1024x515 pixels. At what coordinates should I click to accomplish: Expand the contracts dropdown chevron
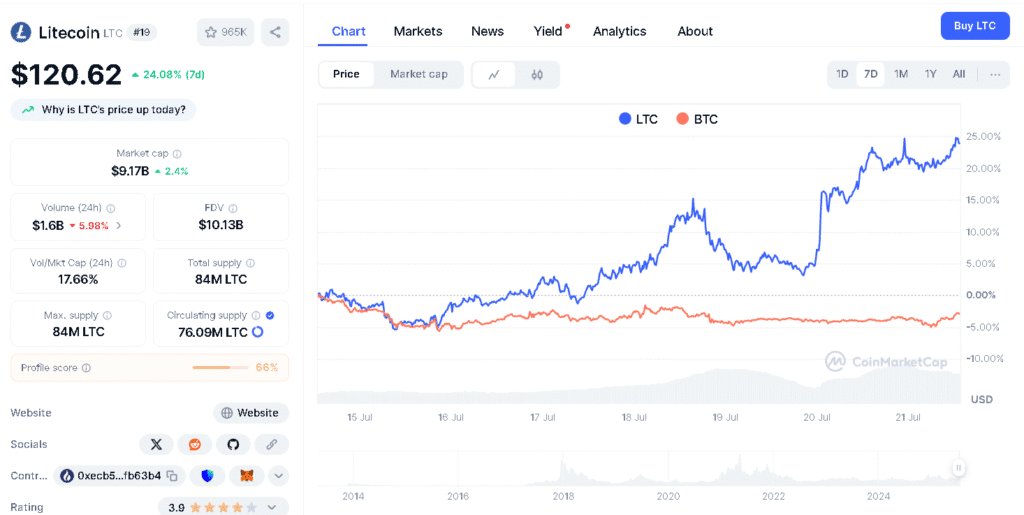click(x=279, y=476)
